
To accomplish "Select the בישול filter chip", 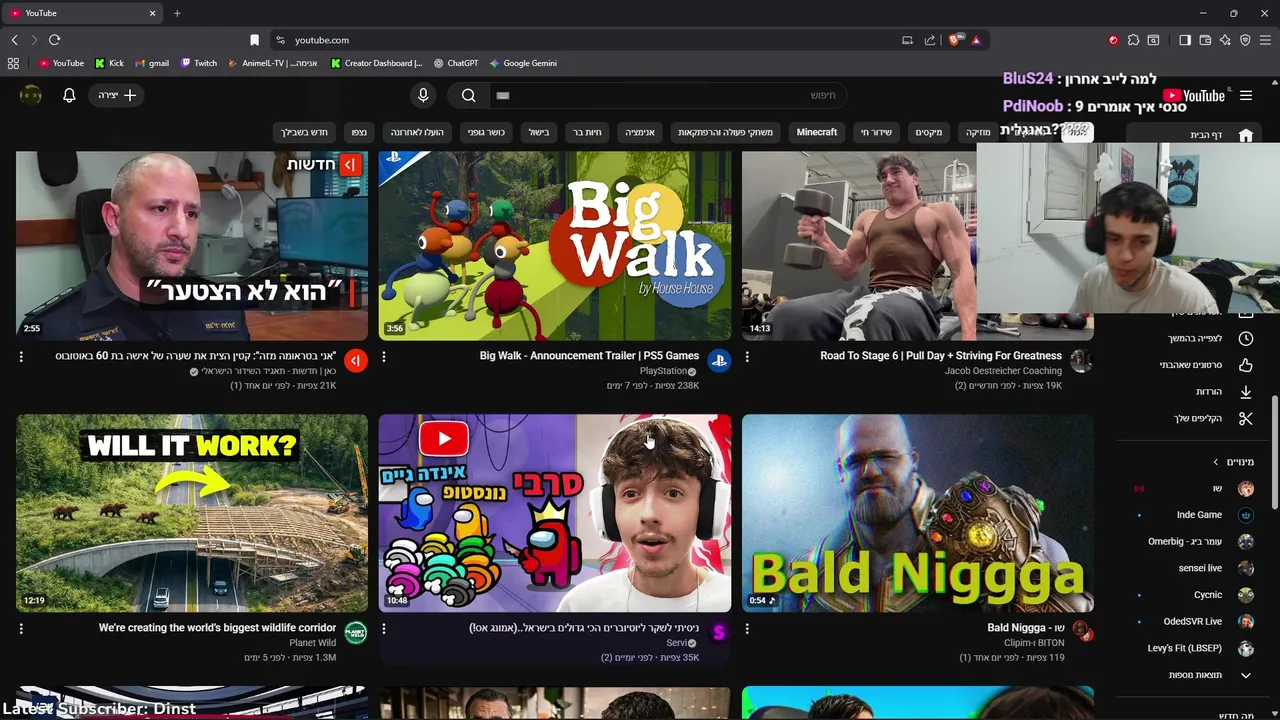I will pyautogui.click(x=539, y=132).
